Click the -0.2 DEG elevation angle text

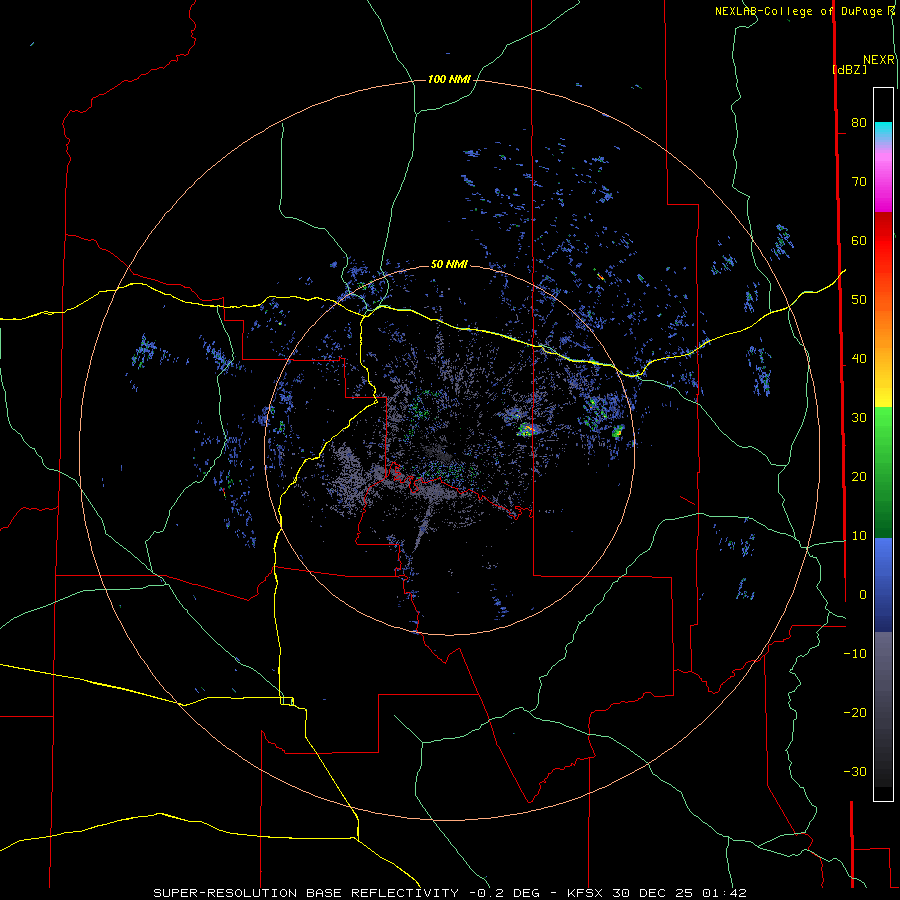(x=504, y=893)
